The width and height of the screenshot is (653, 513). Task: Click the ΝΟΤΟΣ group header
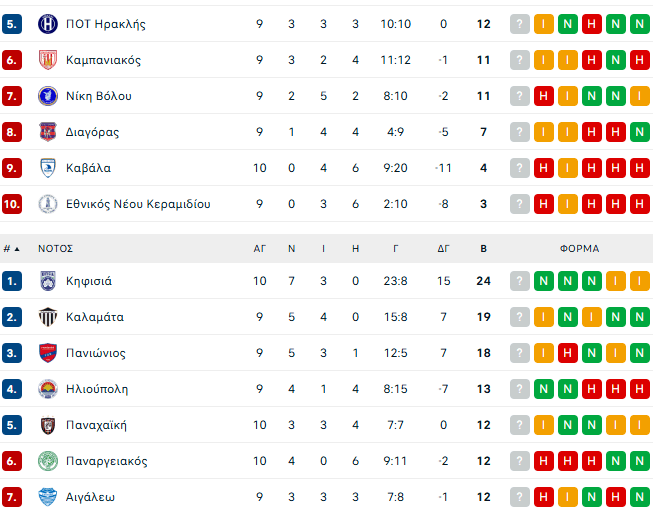(x=56, y=248)
